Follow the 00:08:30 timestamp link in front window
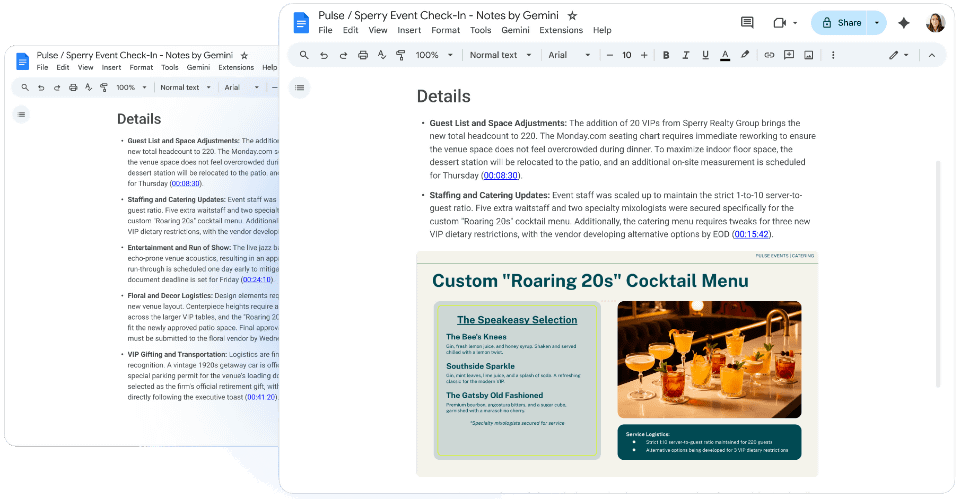The height and width of the screenshot is (499, 960). pos(500,176)
